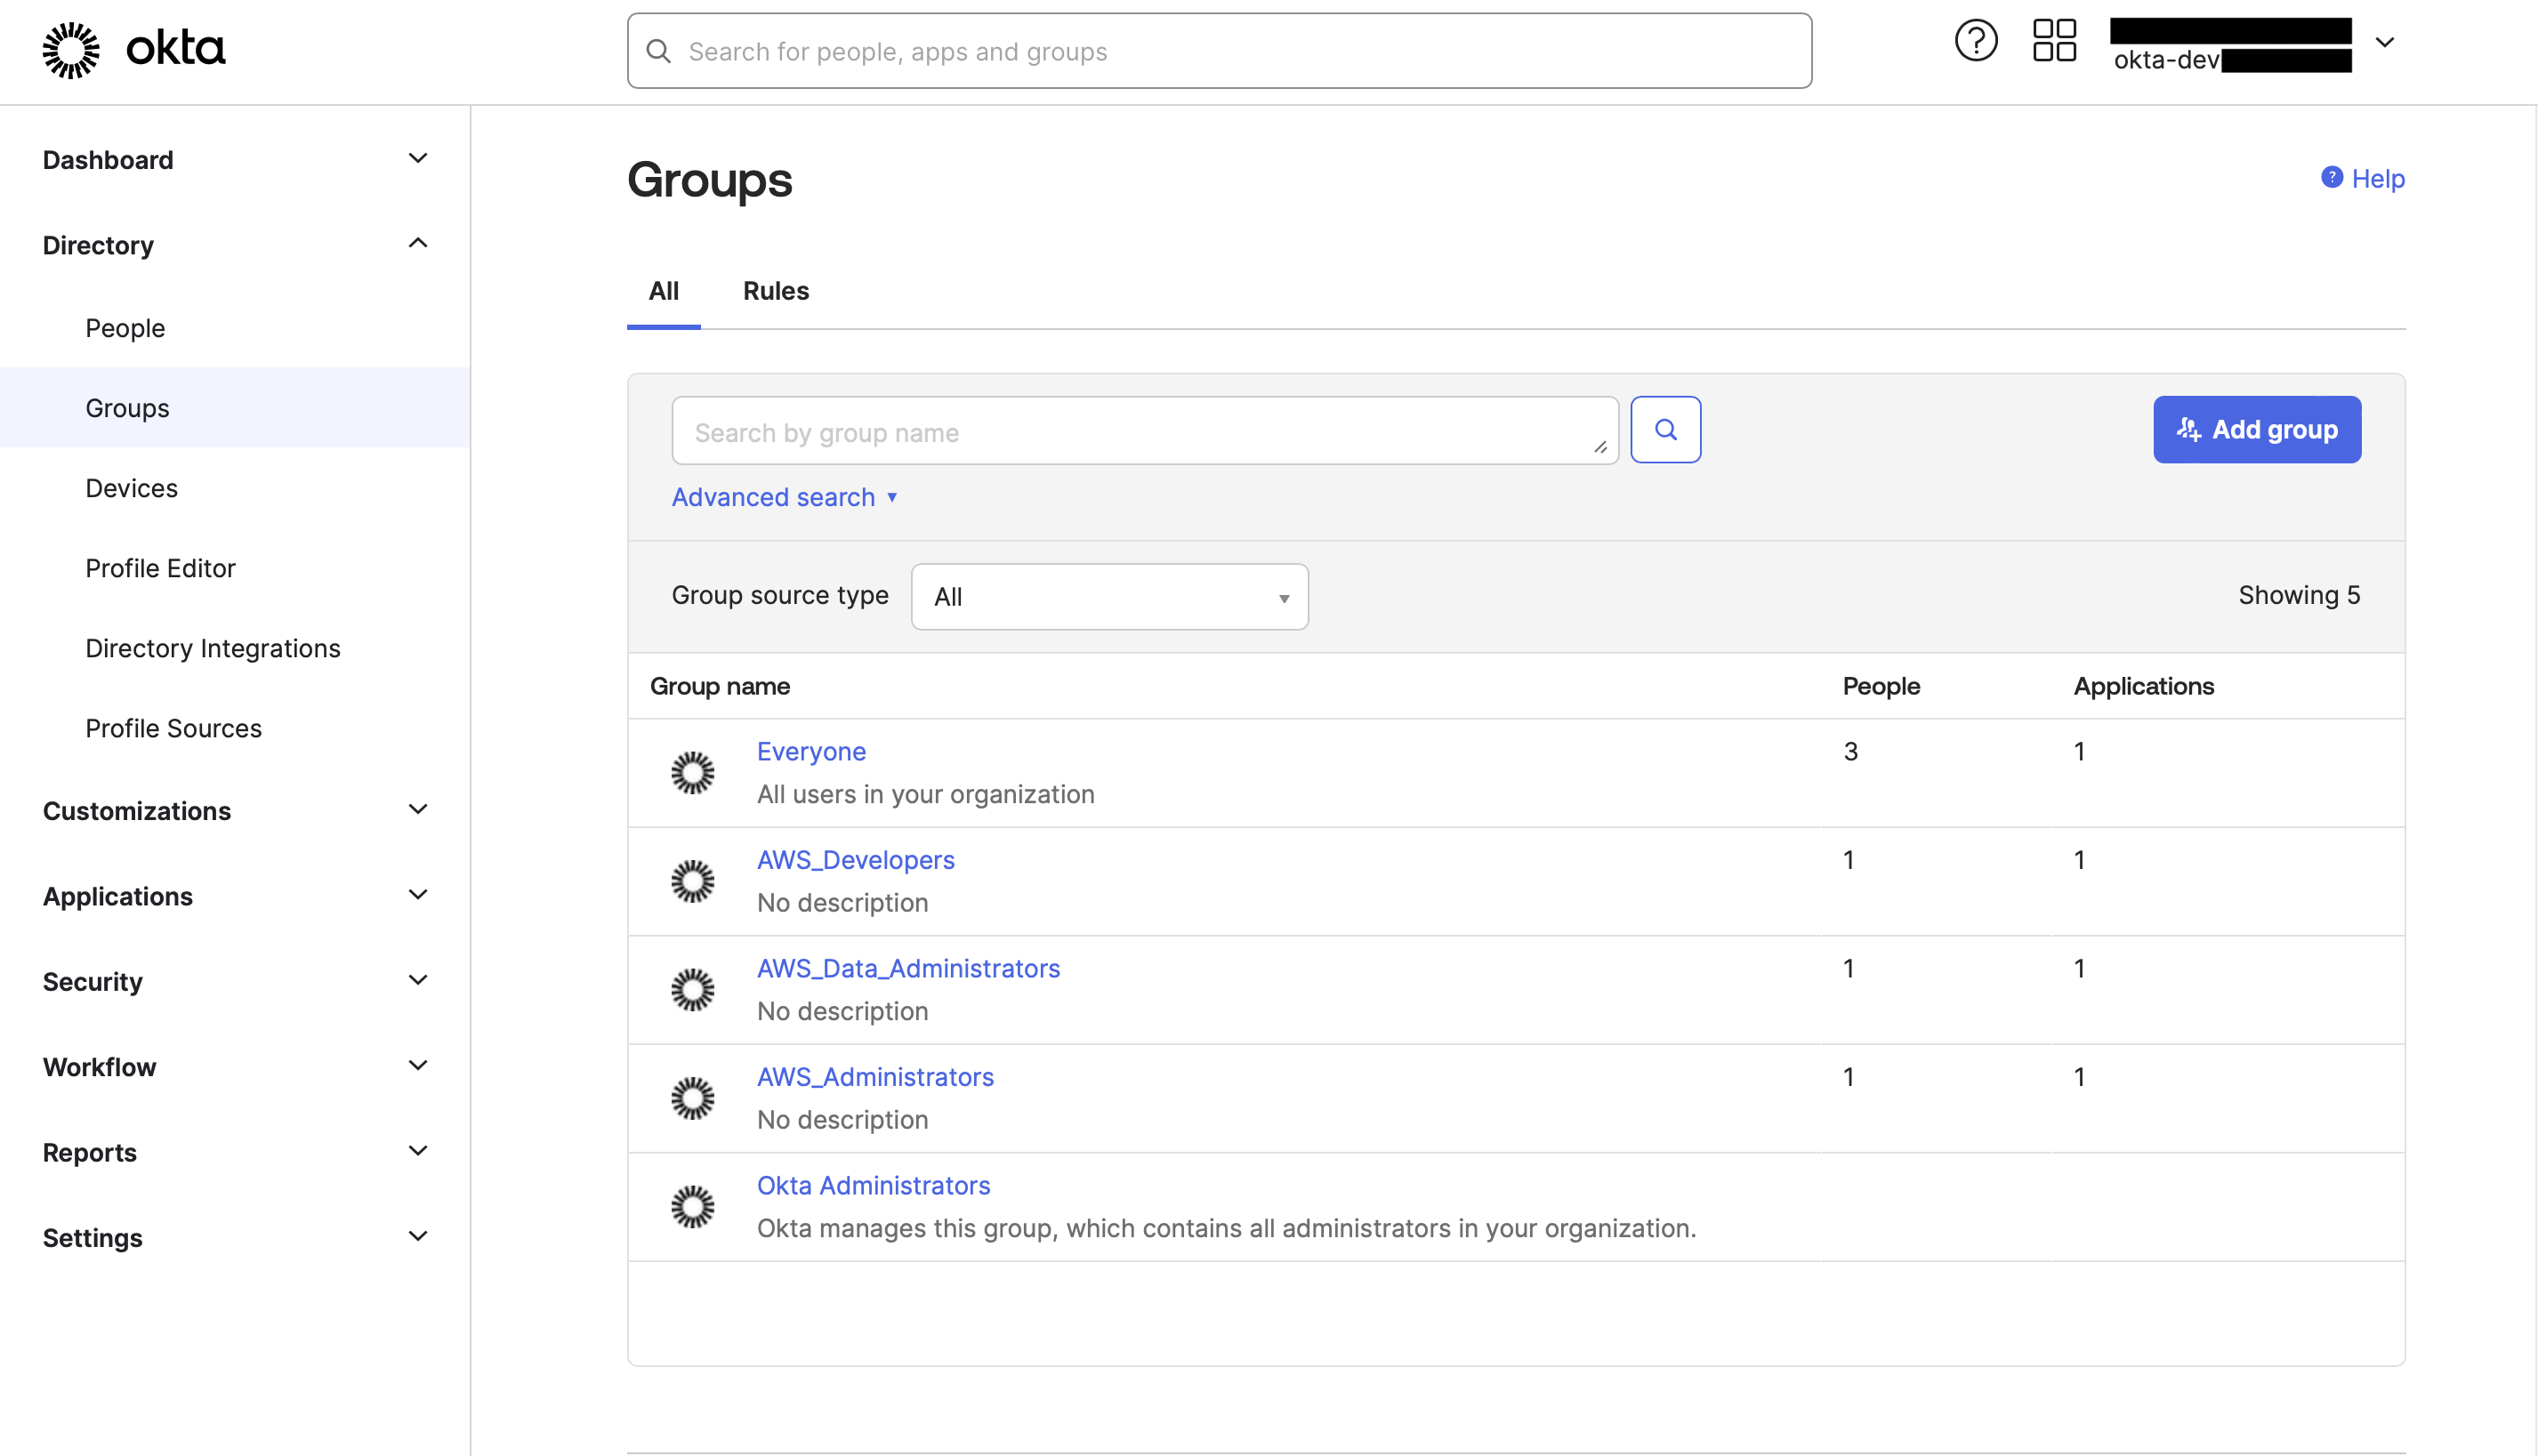The image size is (2538, 1456).
Task: Open the help question mark icon in header
Action: click(1976, 42)
